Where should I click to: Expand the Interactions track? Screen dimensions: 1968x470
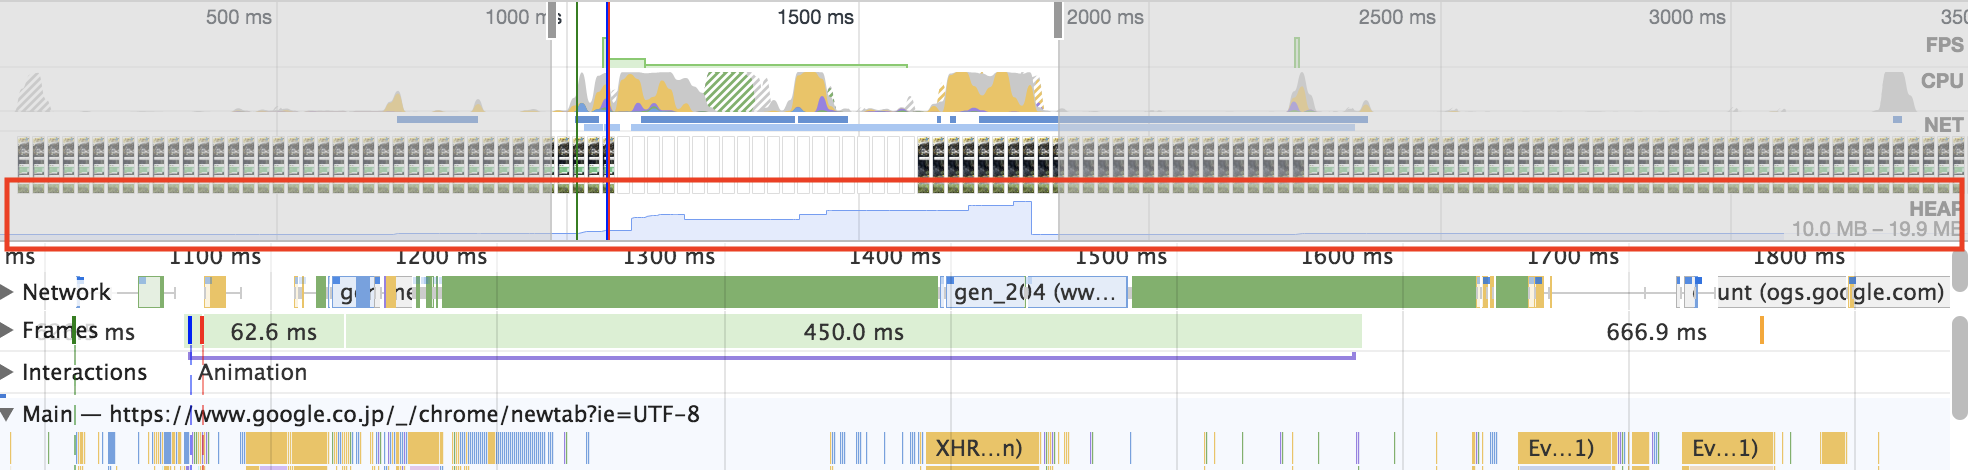point(7,372)
